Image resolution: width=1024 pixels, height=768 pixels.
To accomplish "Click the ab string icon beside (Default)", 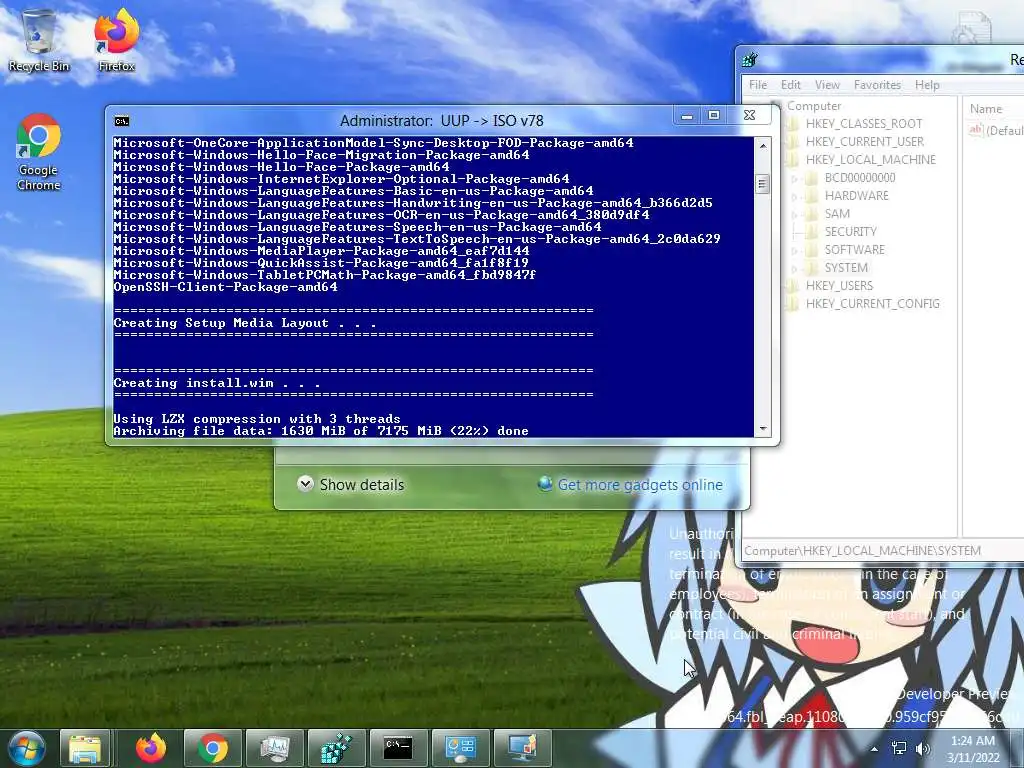I will [x=975, y=130].
